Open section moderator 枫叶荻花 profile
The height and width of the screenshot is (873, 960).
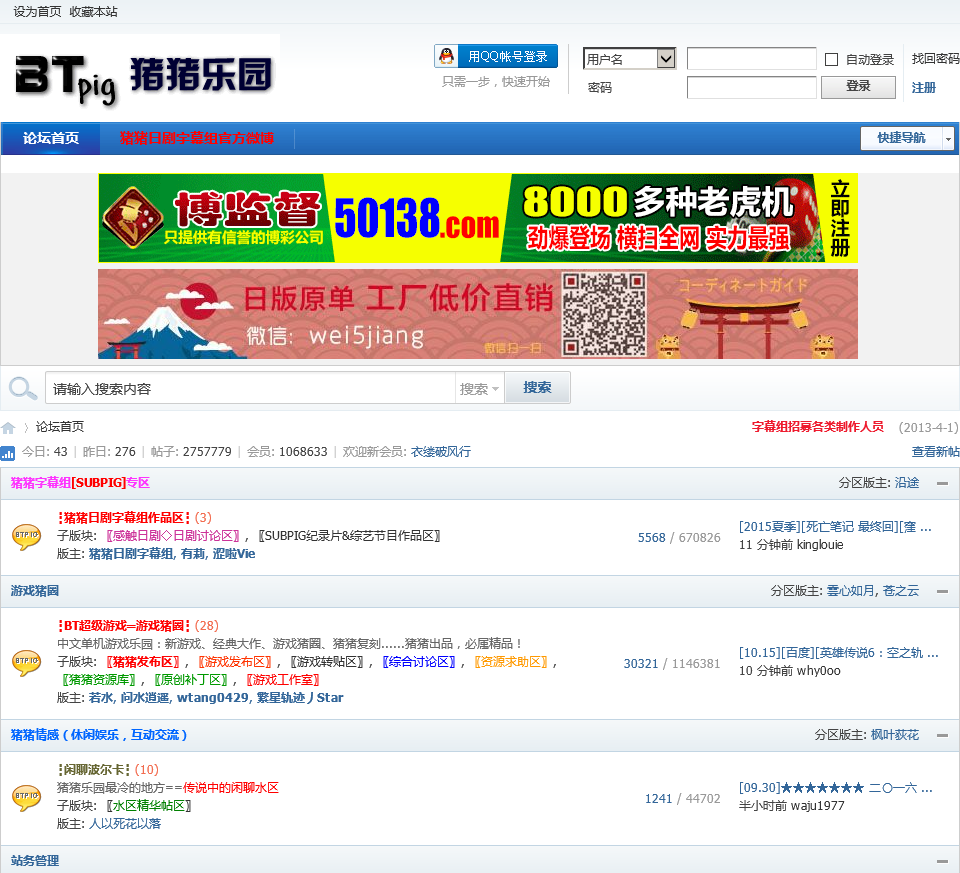click(x=894, y=735)
